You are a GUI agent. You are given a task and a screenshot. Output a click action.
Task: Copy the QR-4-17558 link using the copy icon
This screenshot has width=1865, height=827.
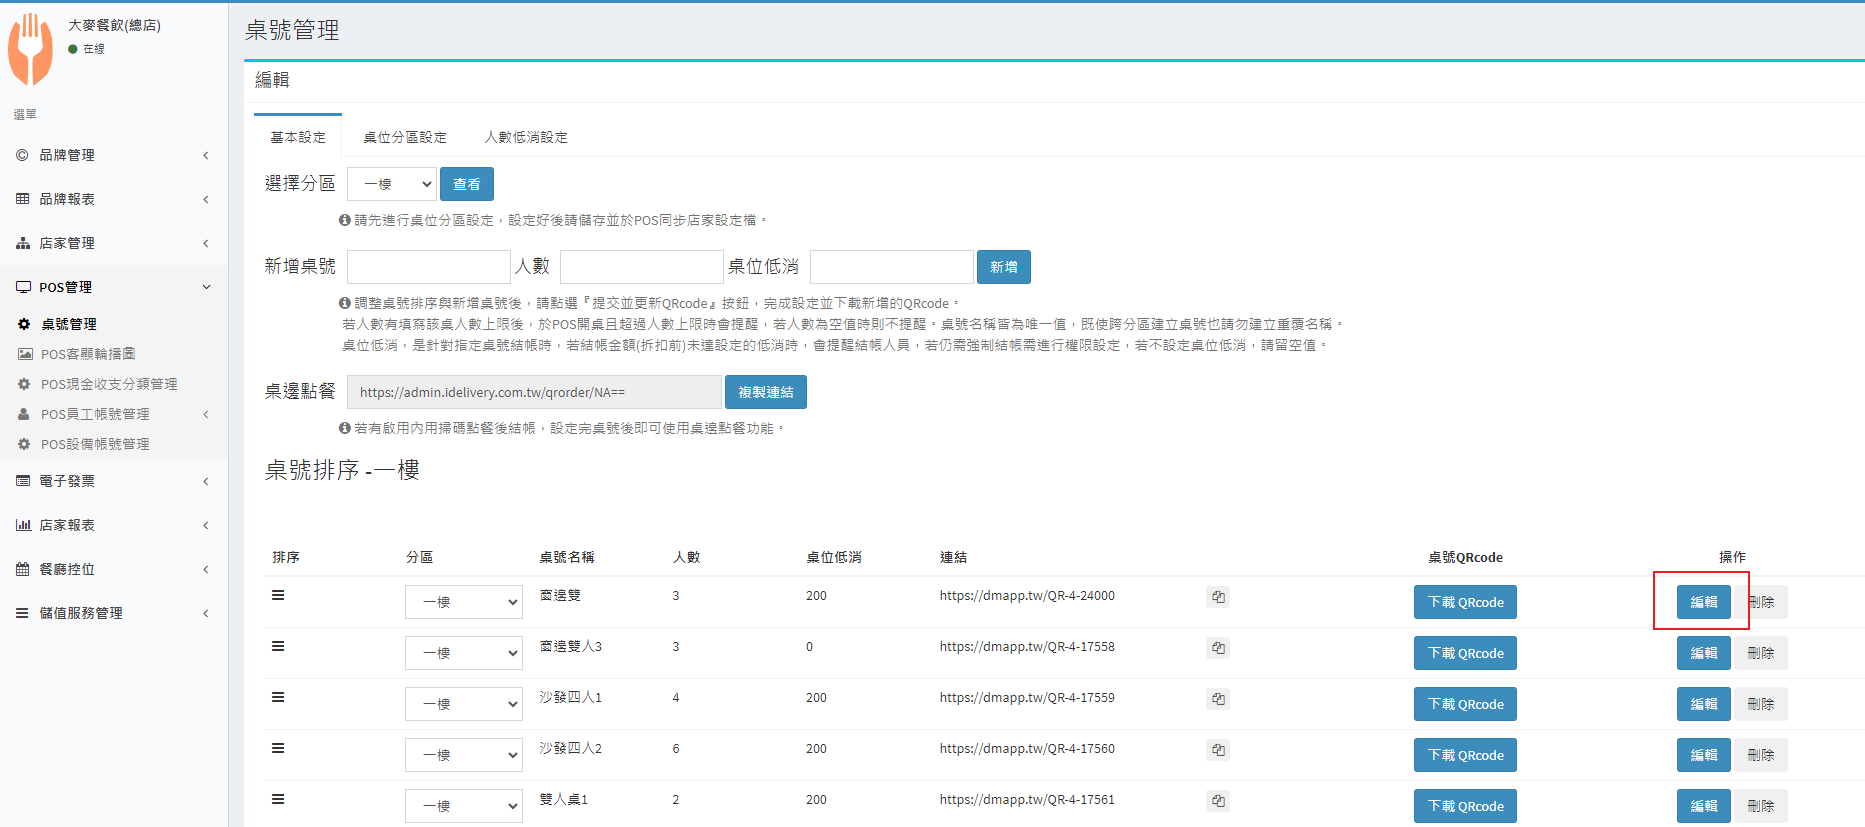coord(1217,648)
